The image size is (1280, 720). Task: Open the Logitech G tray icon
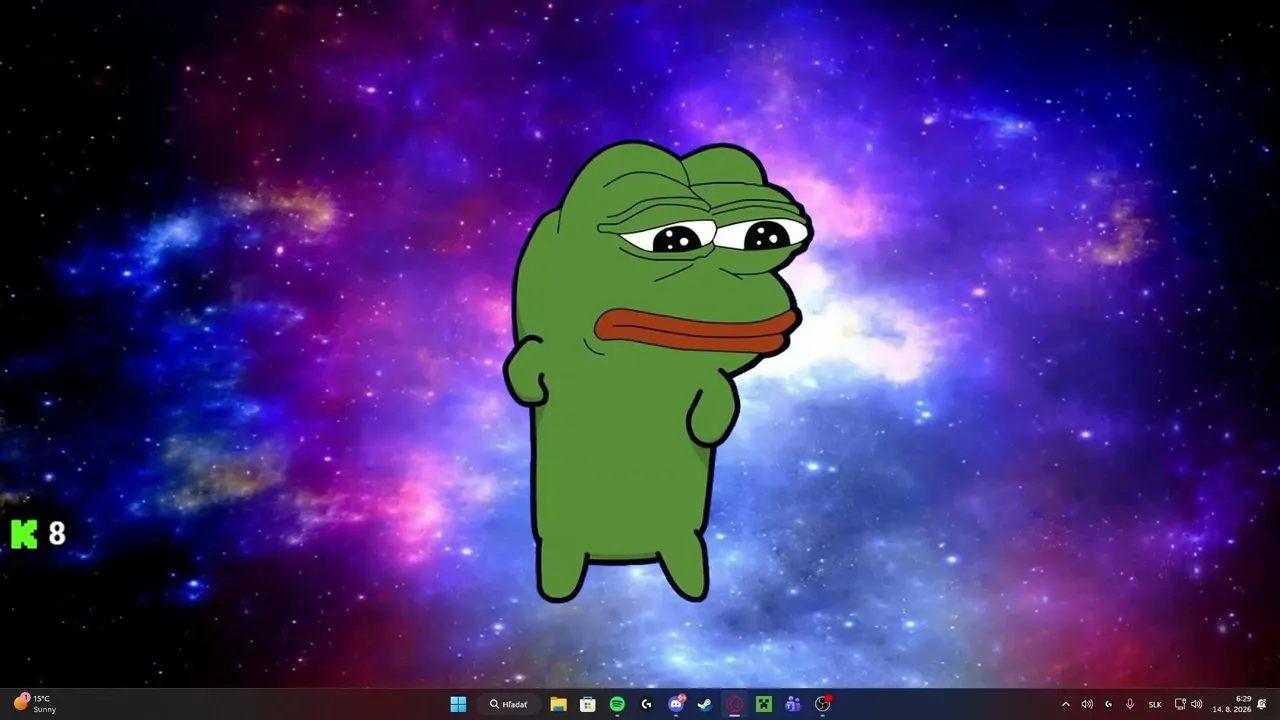(1108, 704)
